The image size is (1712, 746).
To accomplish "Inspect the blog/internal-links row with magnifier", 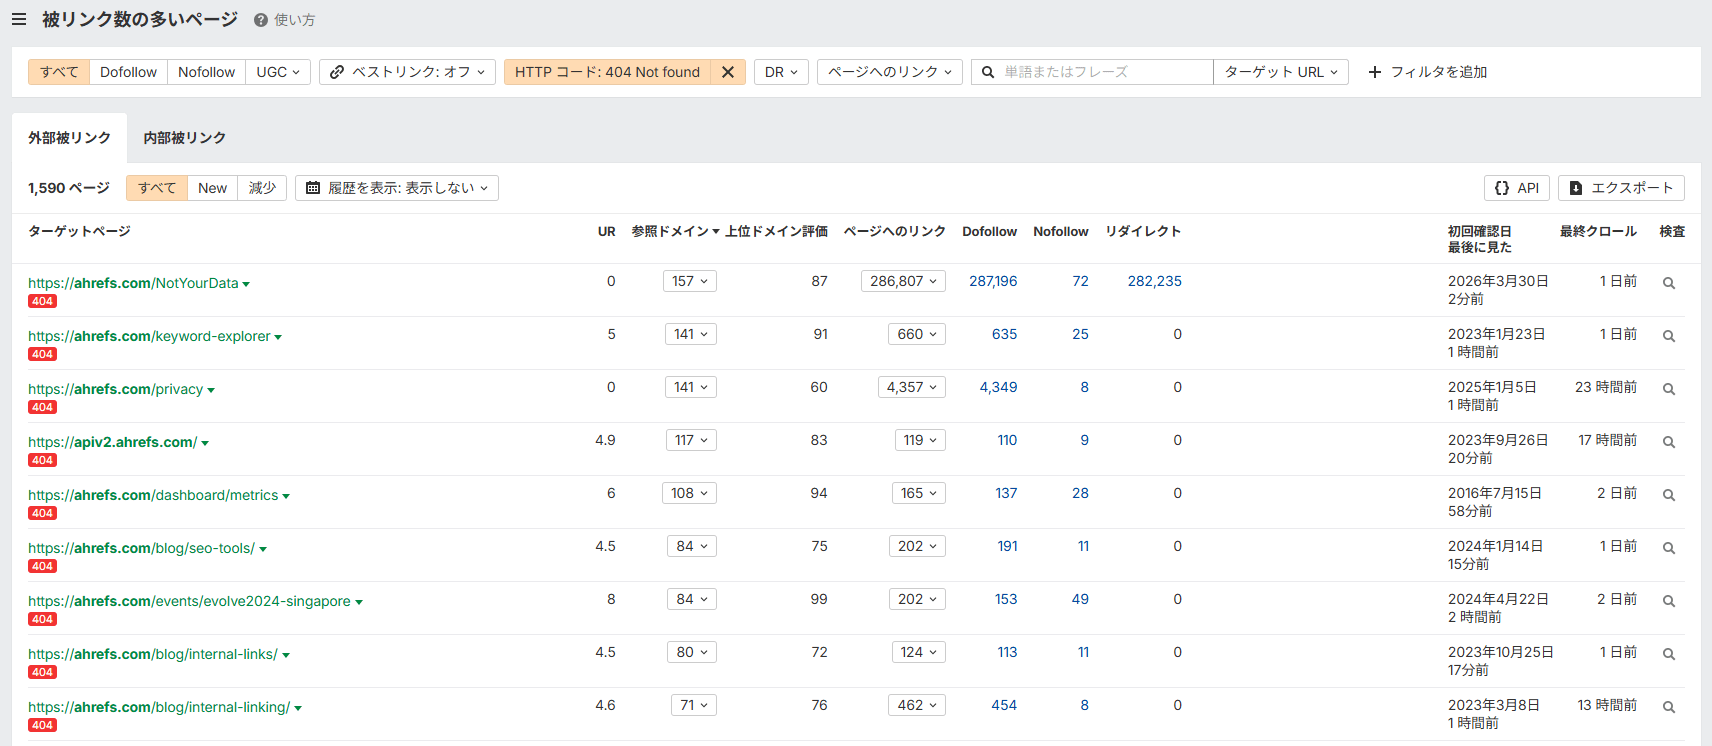I will (1669, 654).
